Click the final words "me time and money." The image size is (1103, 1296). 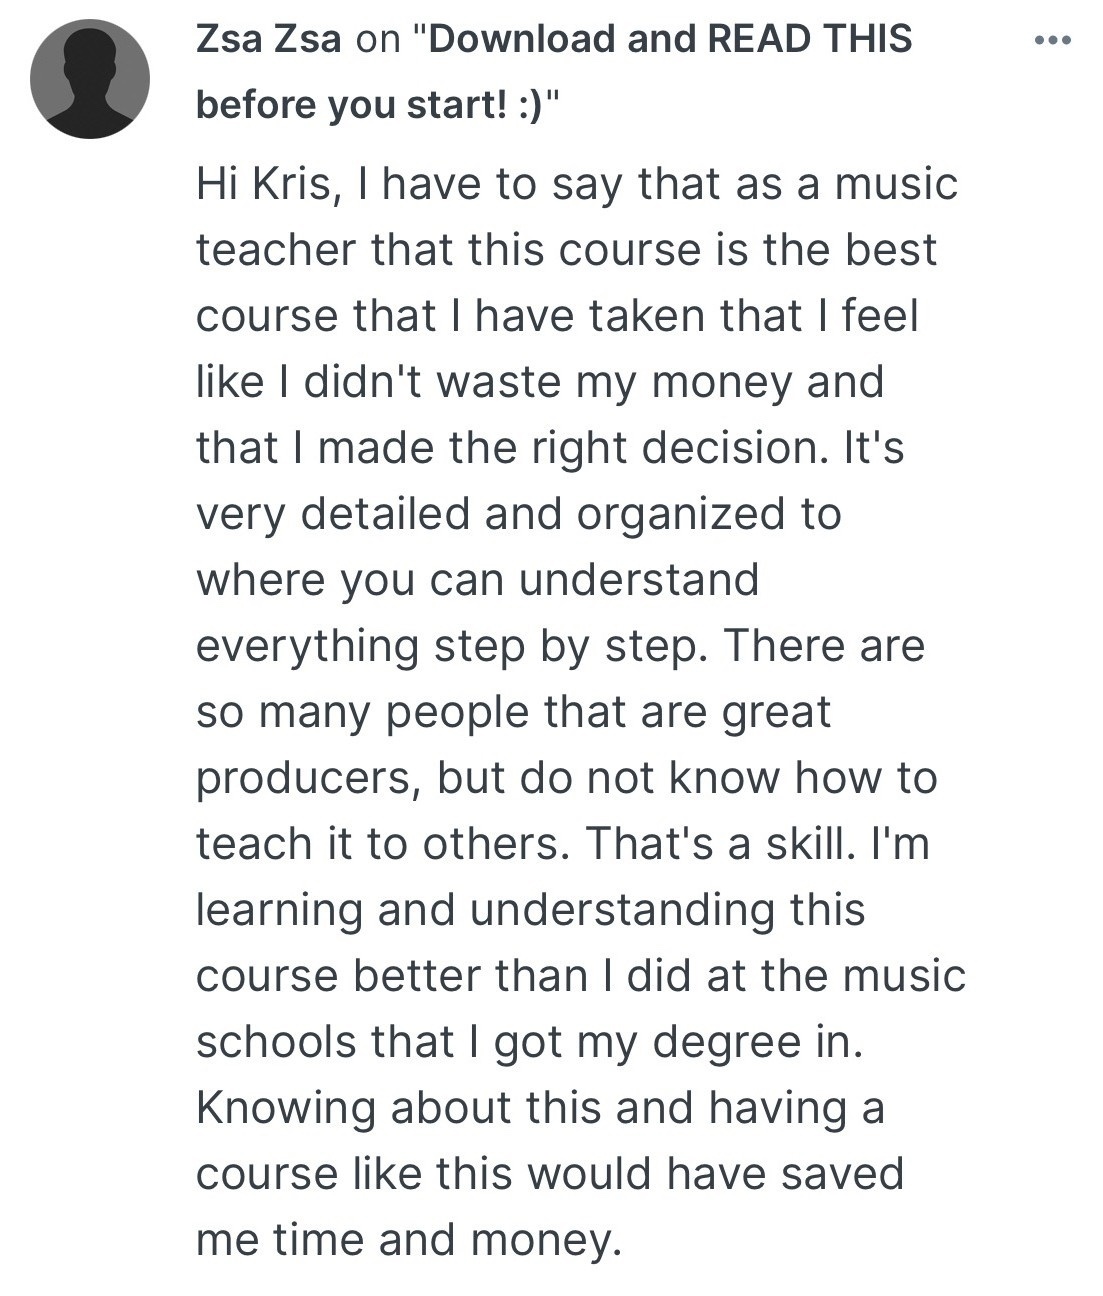(x=409, y=1240)
